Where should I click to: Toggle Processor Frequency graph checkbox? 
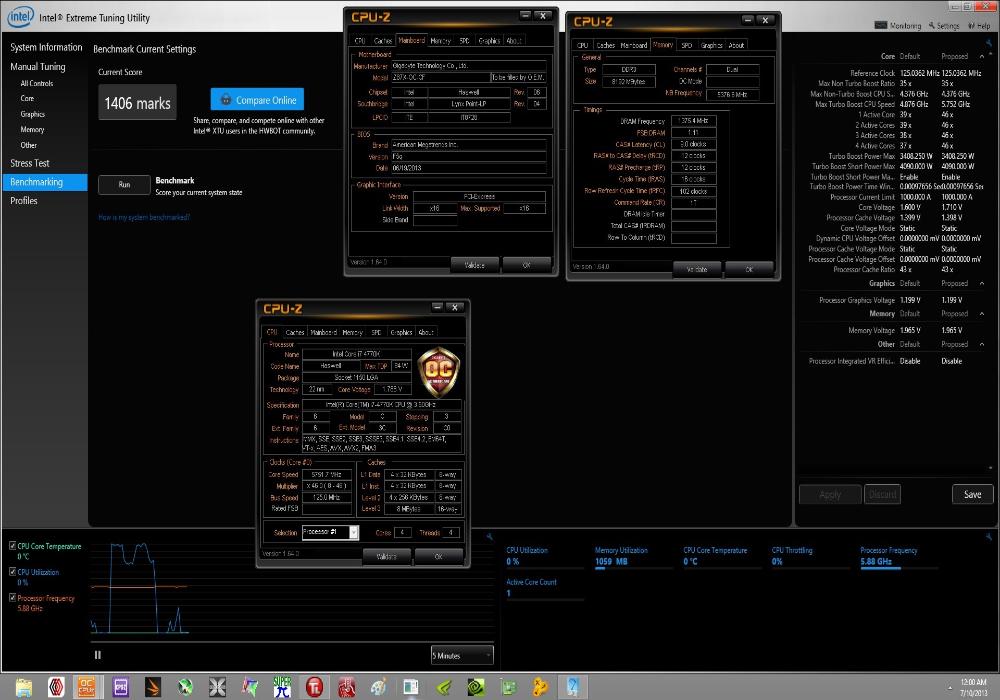click(x=12, y=597)
